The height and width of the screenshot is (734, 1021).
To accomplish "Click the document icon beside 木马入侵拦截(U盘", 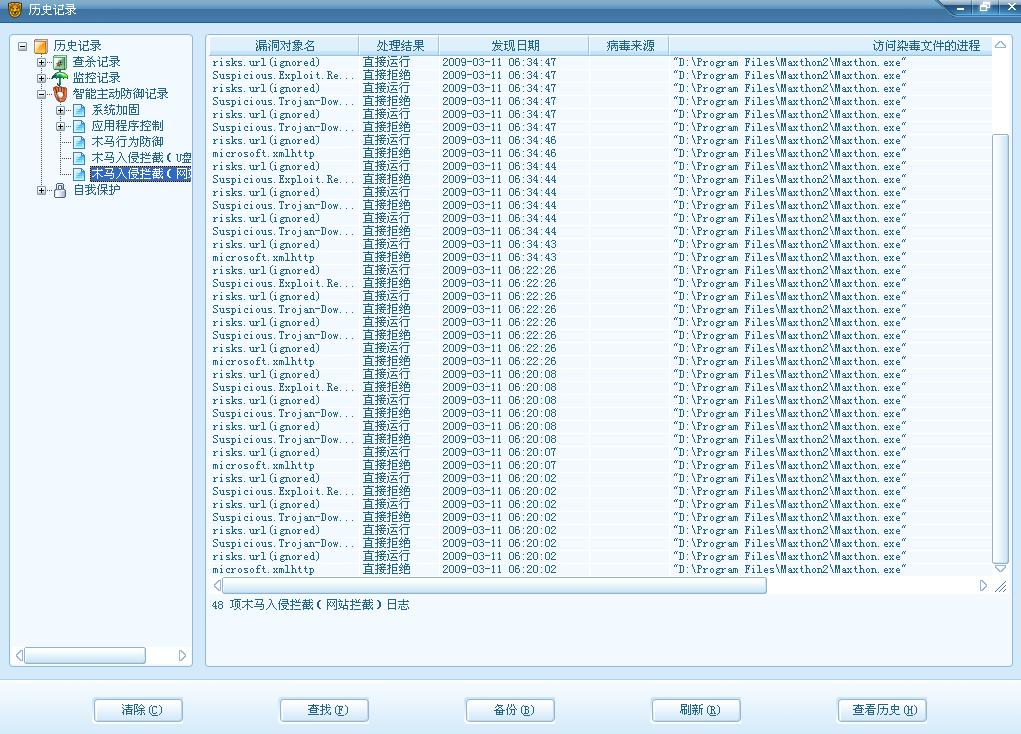I will tap(79, 158).
